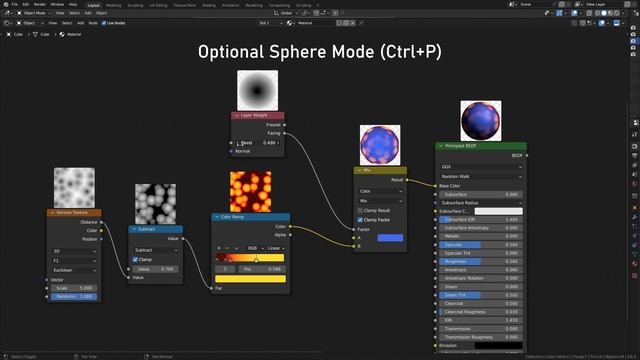Image resolution: width=640 pixels, height=360 pixels.
Task: Open the File menu
Action: click(x=15, y=4)
